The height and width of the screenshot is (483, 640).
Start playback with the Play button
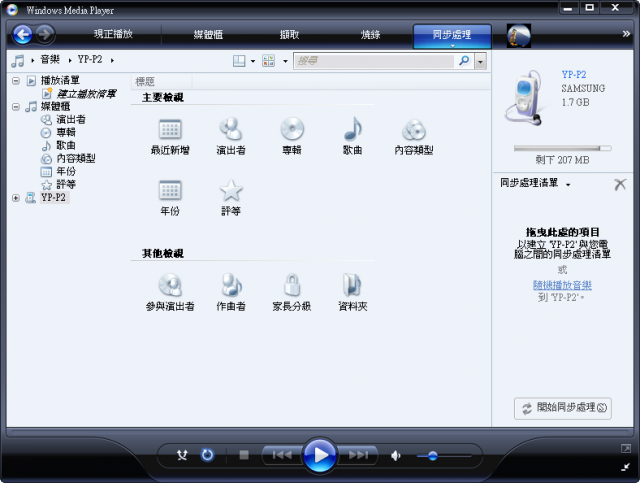point(320,455)
